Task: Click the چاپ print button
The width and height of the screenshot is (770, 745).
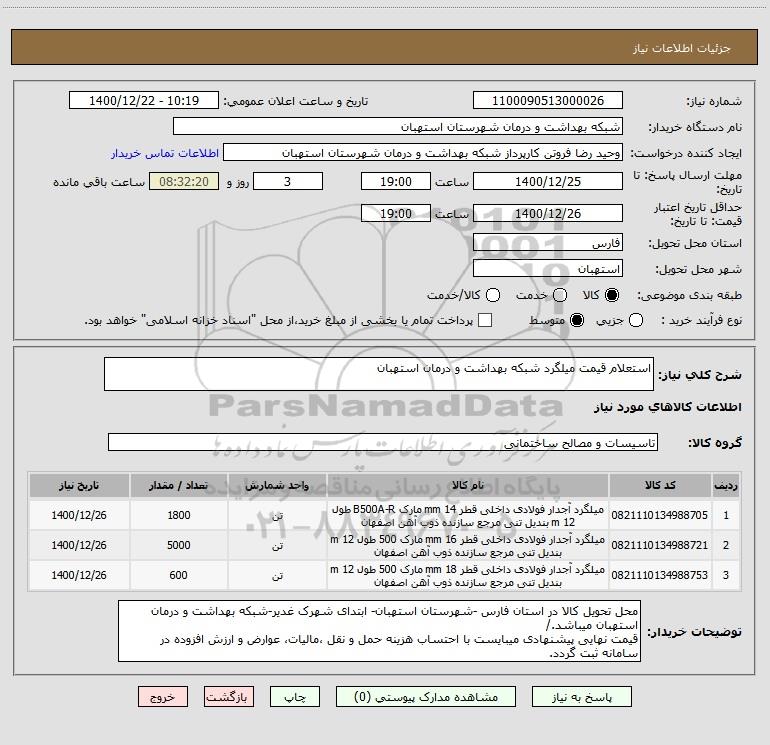Action: pyautogui.click(x=295, y=697)
